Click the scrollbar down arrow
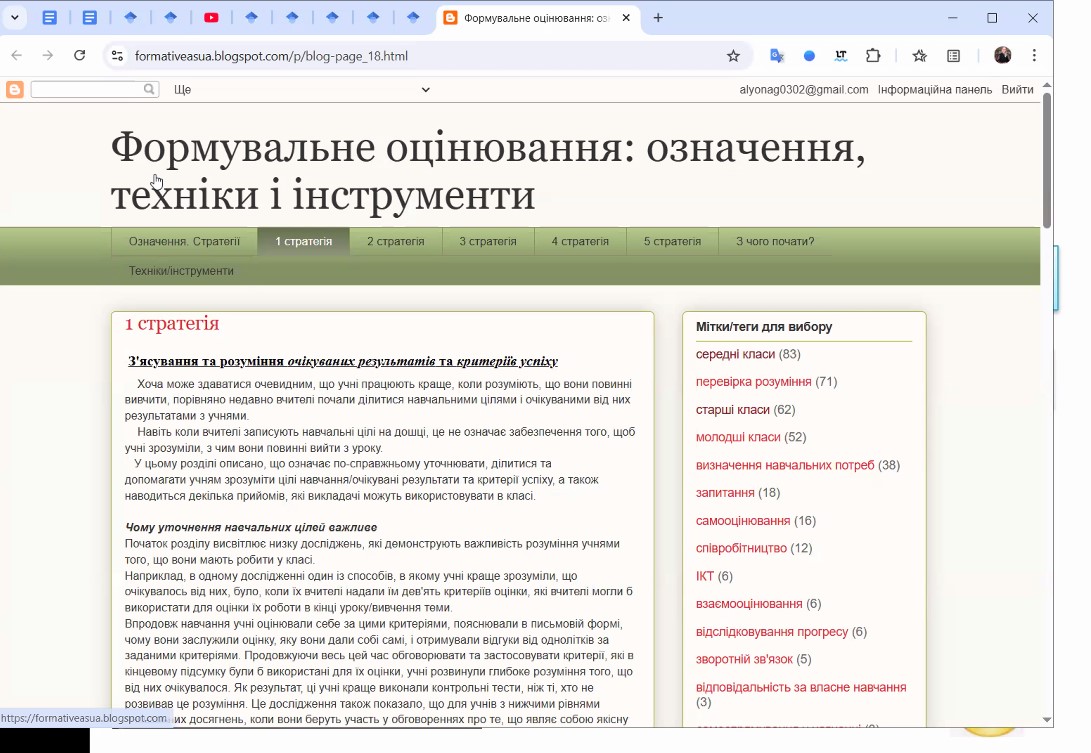The image size is (1091, 753). point(1046,720)
